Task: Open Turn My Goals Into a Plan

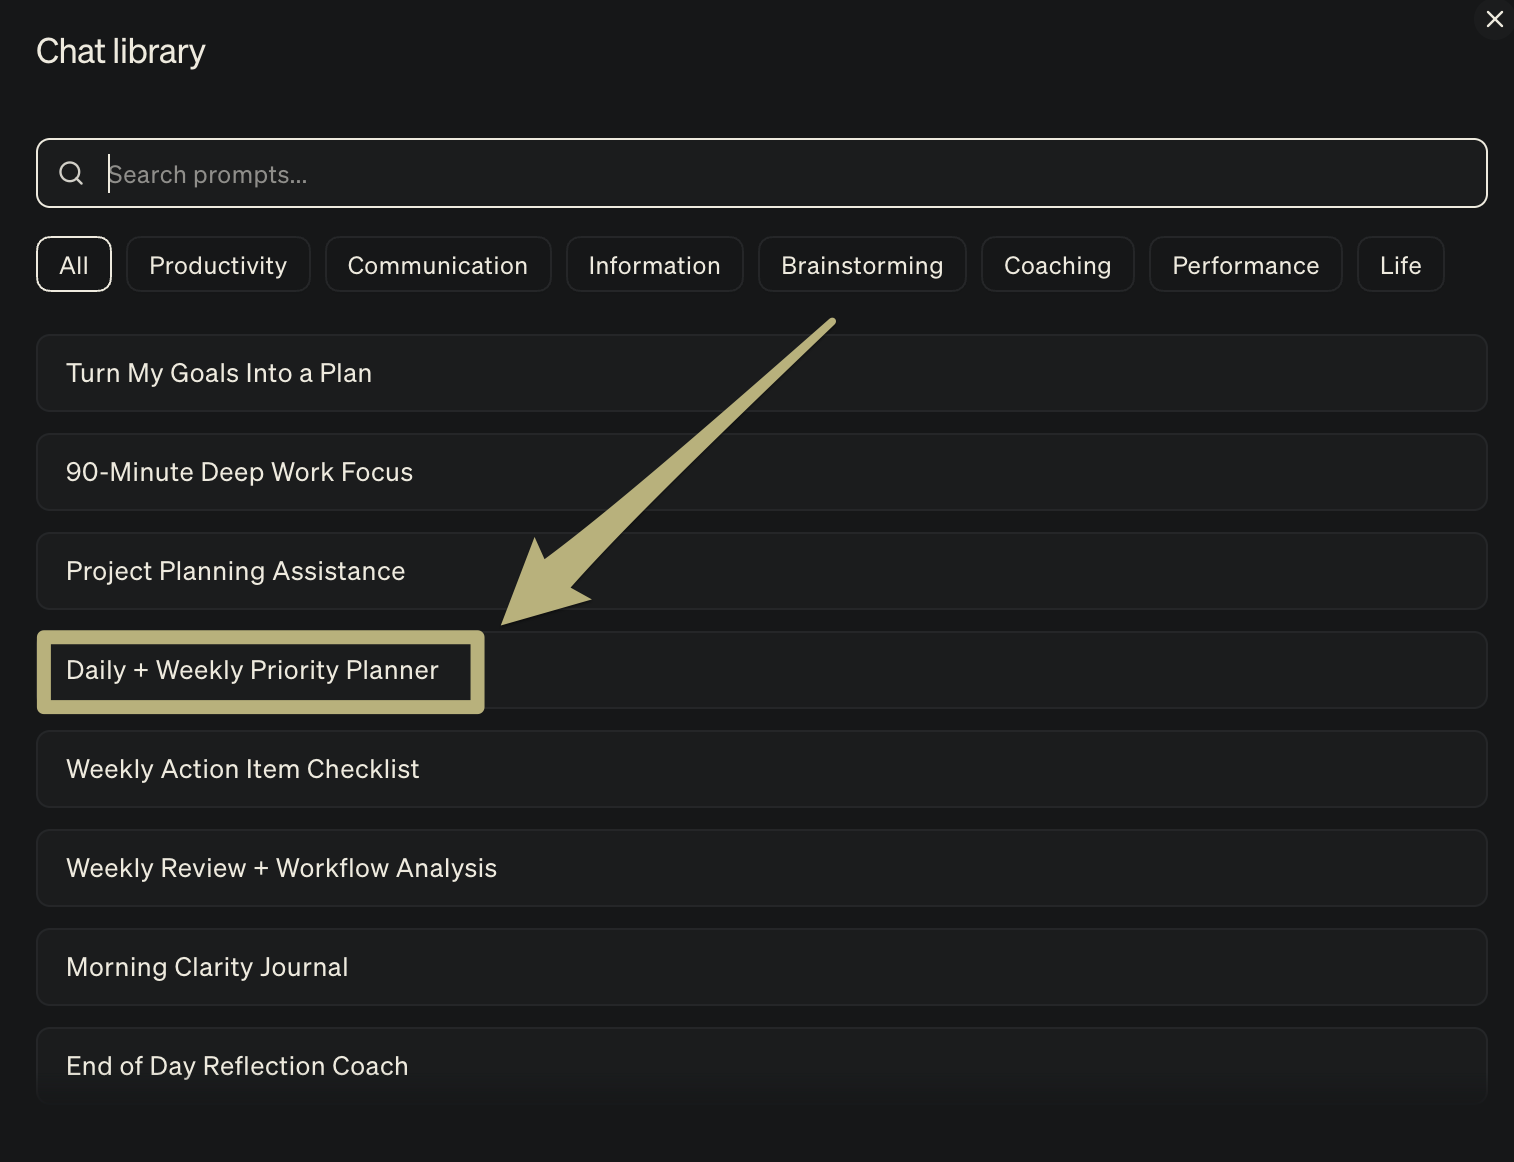Action: click(760, 373)
